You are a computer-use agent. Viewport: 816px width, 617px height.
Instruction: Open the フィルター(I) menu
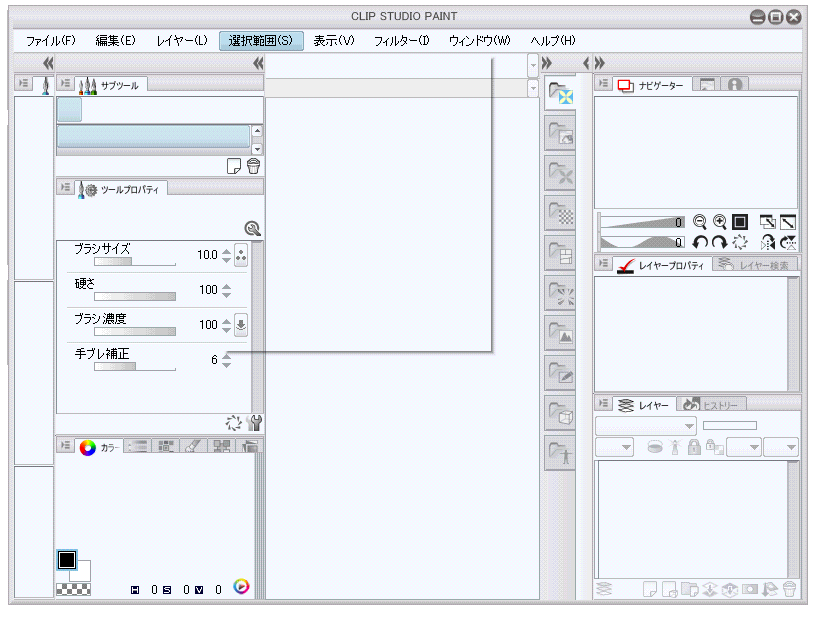[x=401, y=41]
